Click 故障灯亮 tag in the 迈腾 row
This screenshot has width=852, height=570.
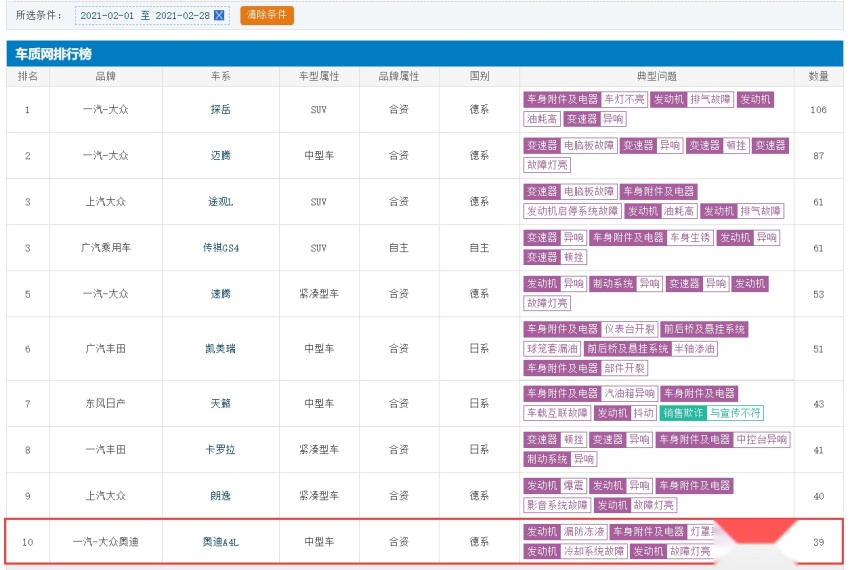pos(547,165)
